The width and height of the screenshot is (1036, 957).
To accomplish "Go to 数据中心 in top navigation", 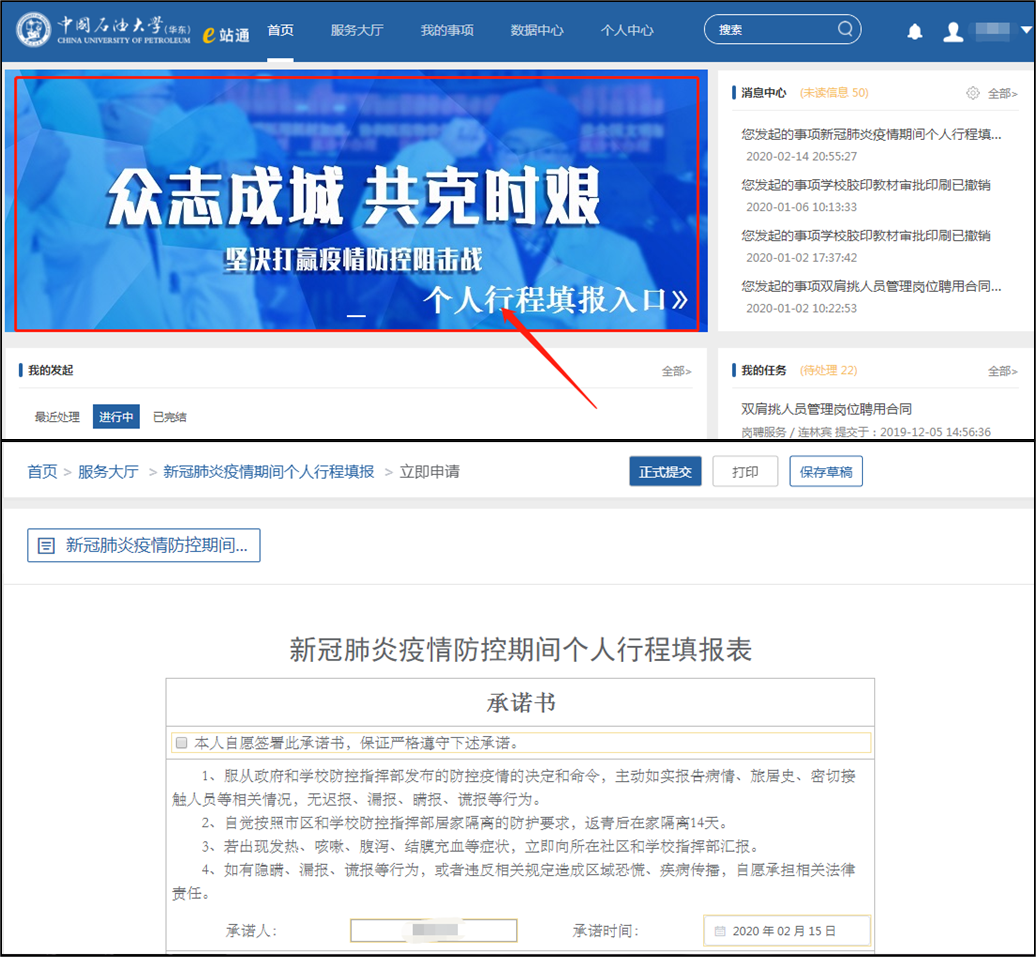I will pyautogui.click(x=537, y=30).
